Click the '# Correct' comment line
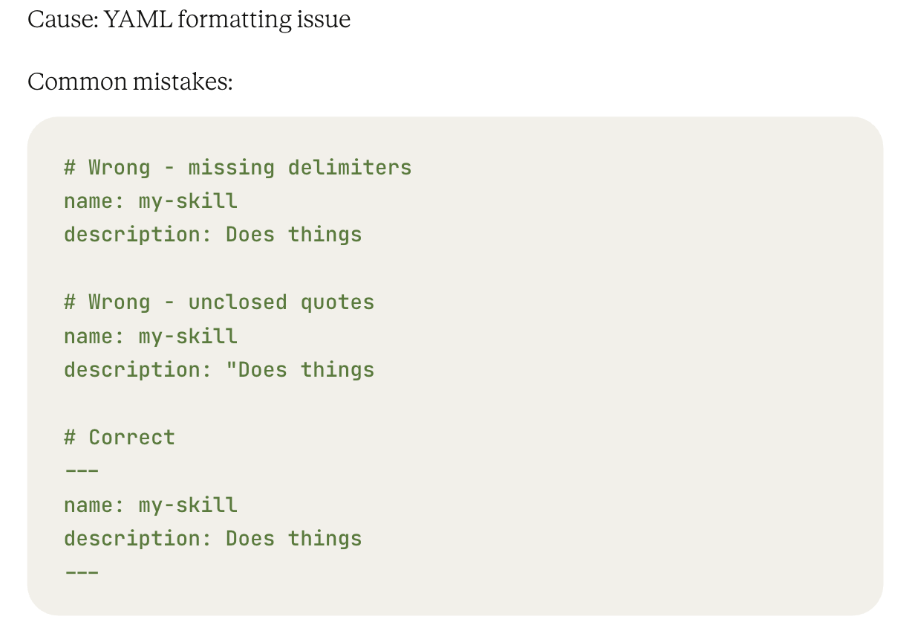 (x=119, y=438)
